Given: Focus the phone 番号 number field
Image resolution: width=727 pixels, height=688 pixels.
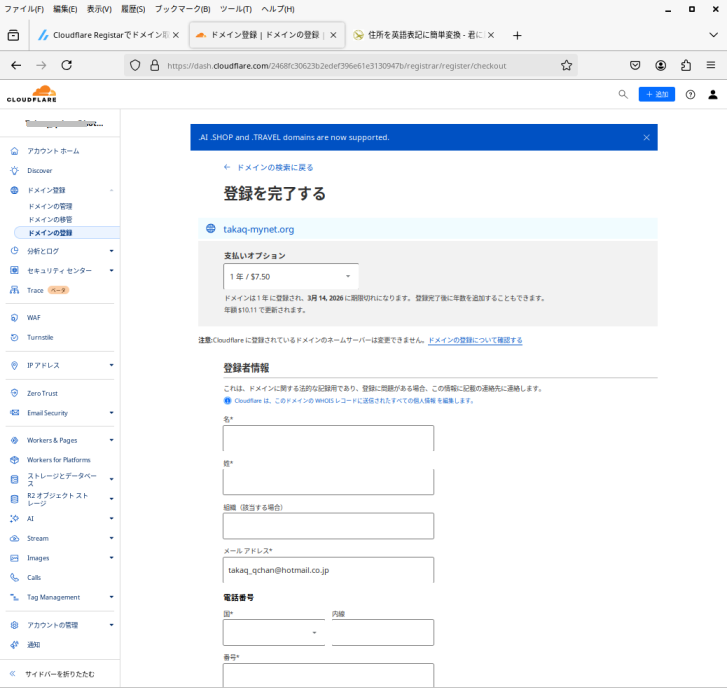Looking at the screenshot, I should [x=328, y=675].
